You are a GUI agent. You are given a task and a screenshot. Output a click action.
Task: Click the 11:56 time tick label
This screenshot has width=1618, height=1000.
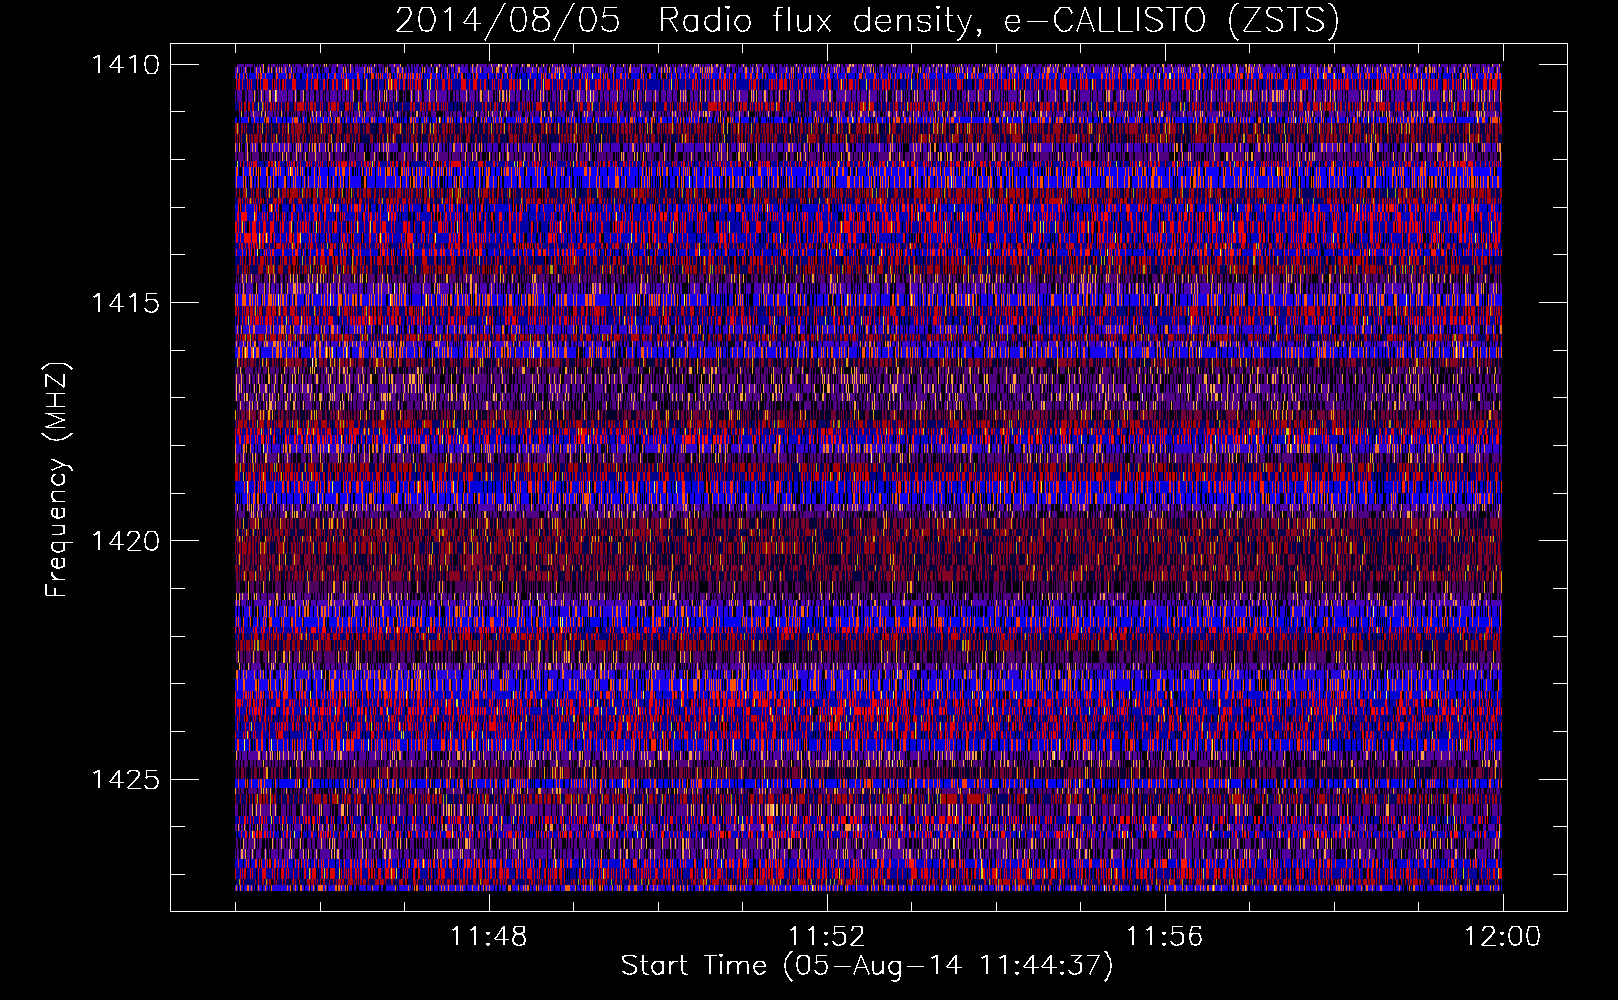(x=1164, y=937)
